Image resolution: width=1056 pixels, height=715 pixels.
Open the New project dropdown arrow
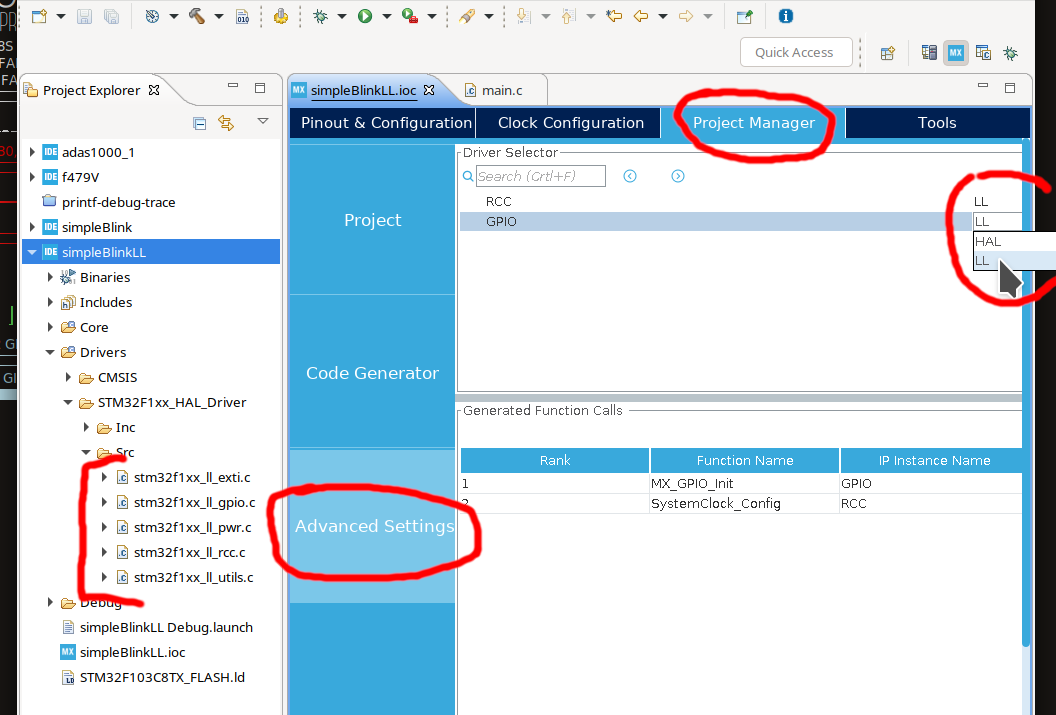[61, 16]
